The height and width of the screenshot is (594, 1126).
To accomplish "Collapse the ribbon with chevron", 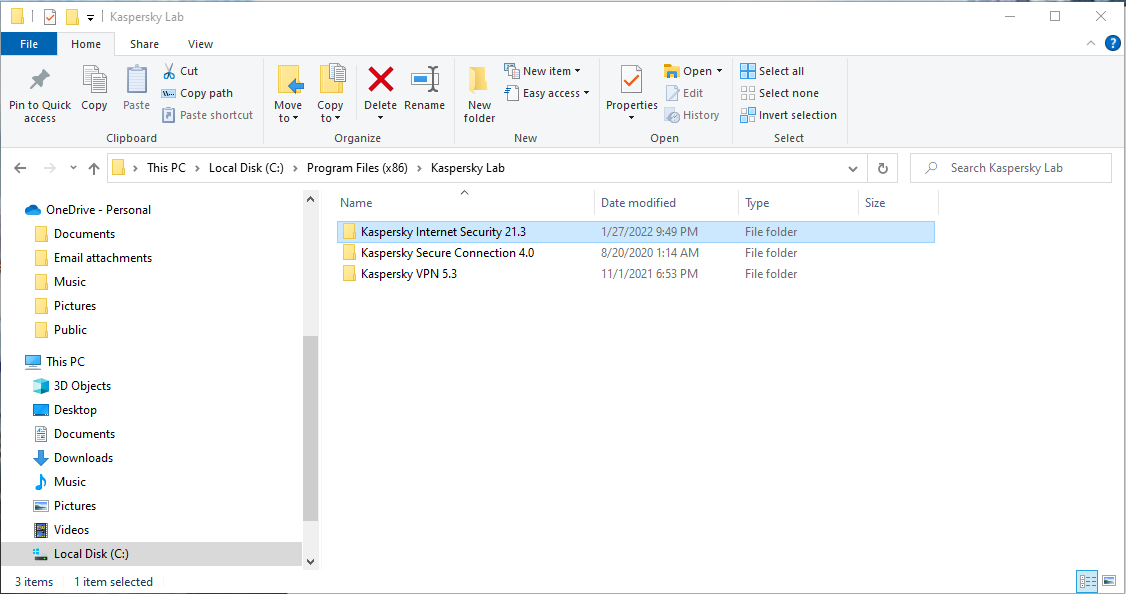I will click(1091, 44).
